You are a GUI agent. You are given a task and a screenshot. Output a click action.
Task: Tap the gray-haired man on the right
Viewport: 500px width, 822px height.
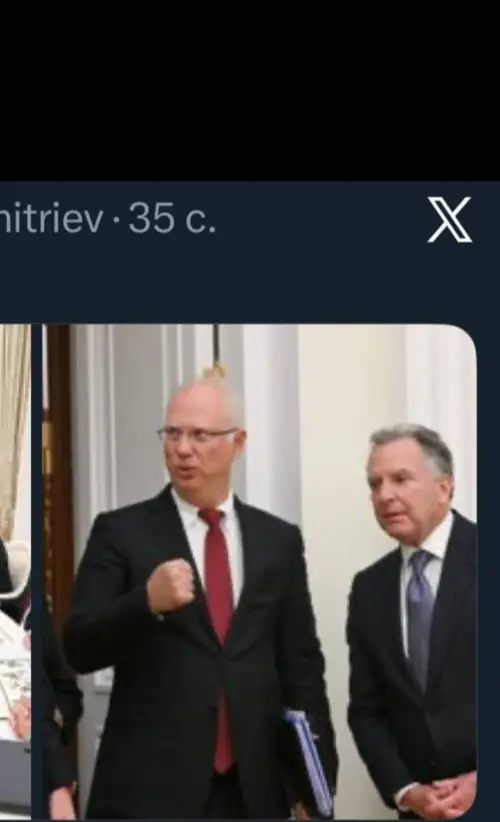coord(412,619)
